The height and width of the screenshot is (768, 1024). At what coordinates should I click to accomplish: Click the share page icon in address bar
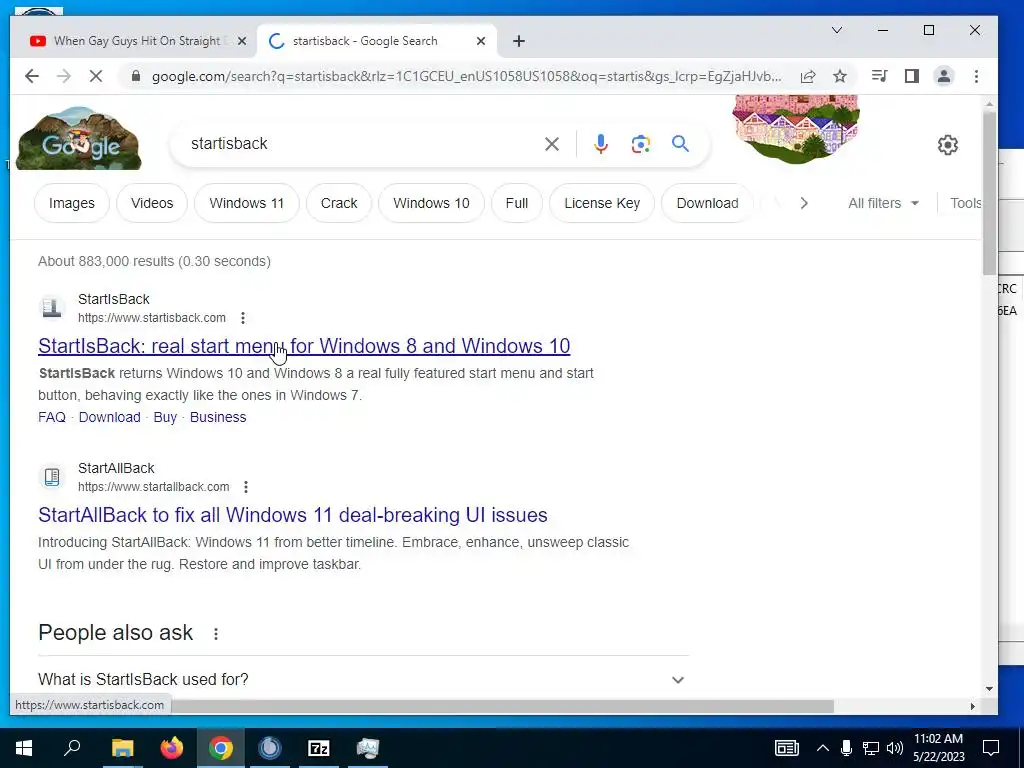(x=808, y=76)
